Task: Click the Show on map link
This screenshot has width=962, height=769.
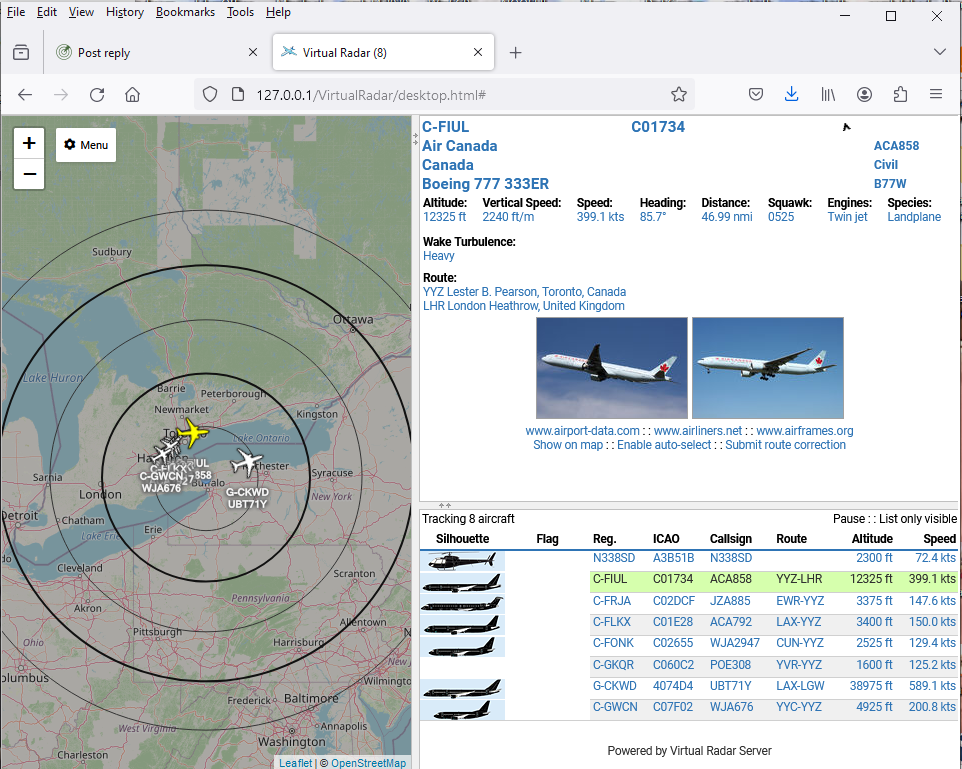Action: [x=568, y=445]
